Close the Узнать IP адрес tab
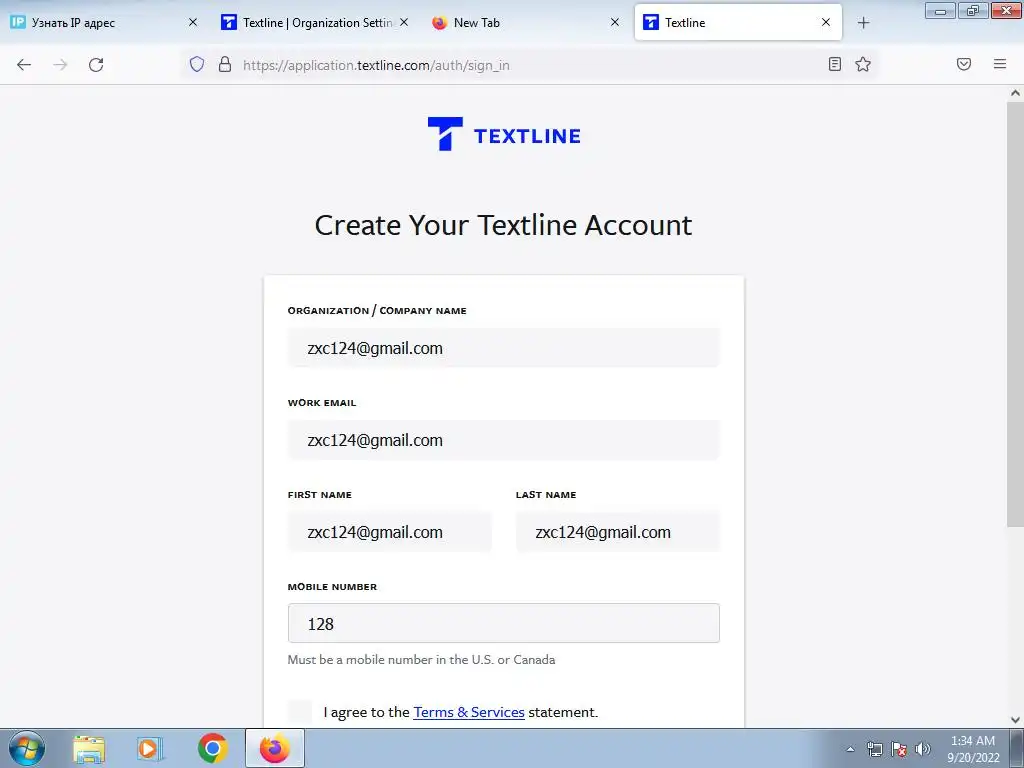 coord(193,22)
